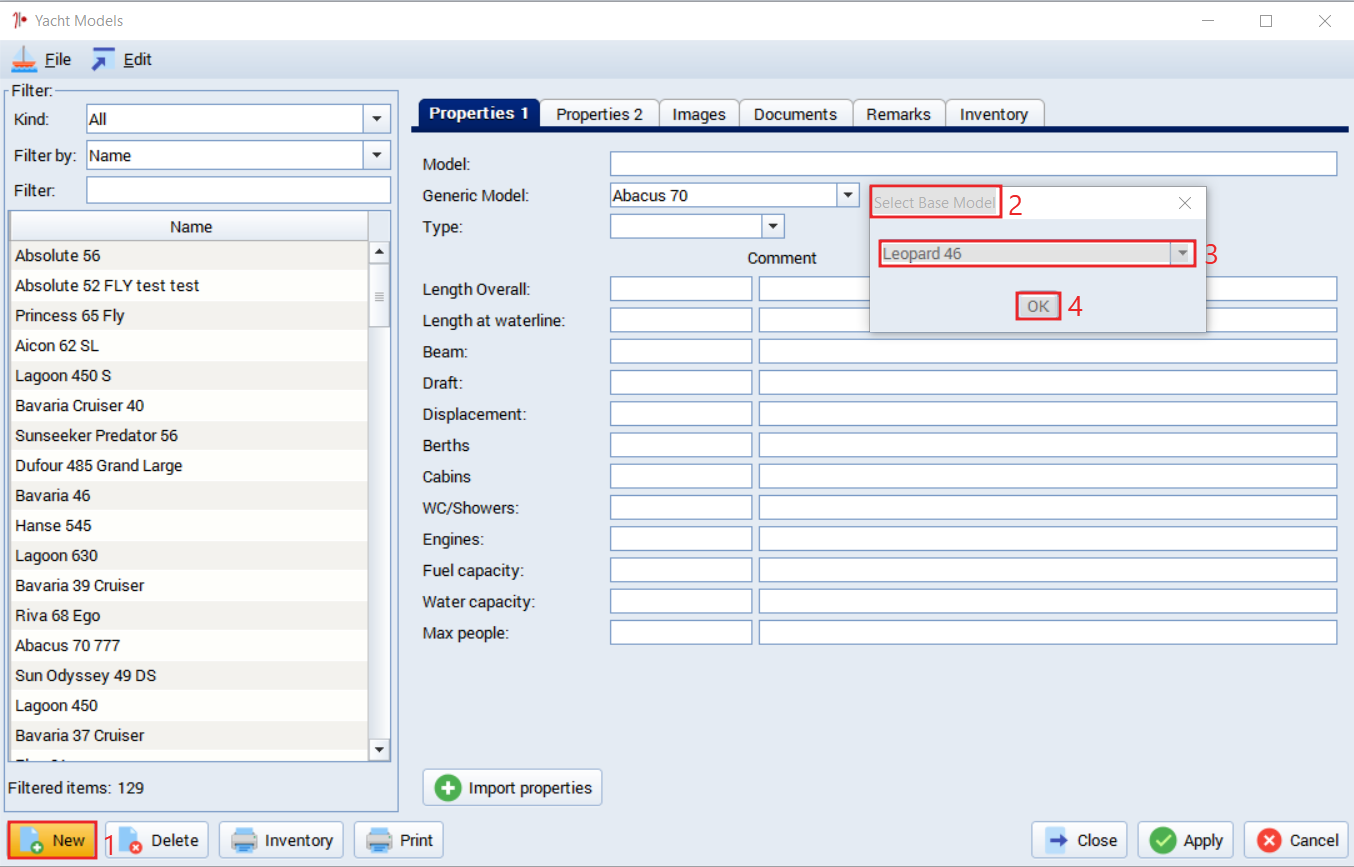
Task: Switch to Properties 2 tab
Action: tap(599, 114)
